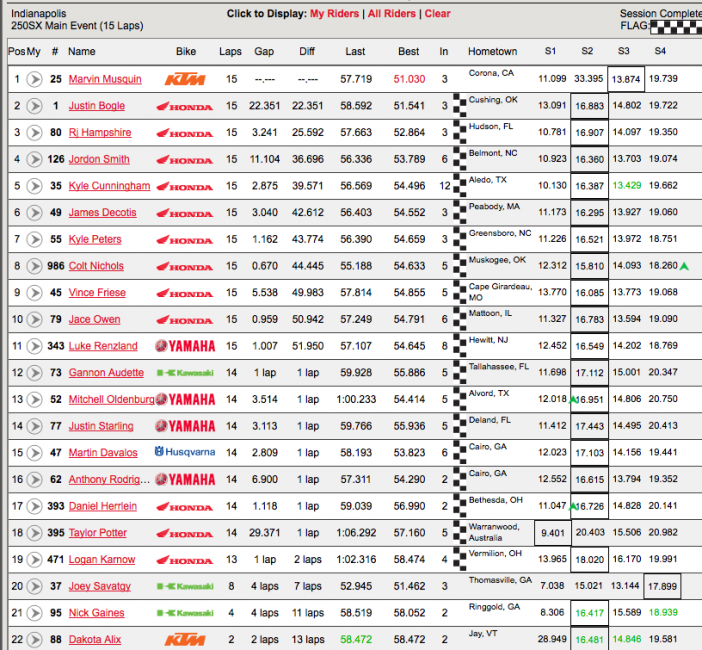Click the Hometown column header
Screen dimensions: 702x650
click(492, 51)
